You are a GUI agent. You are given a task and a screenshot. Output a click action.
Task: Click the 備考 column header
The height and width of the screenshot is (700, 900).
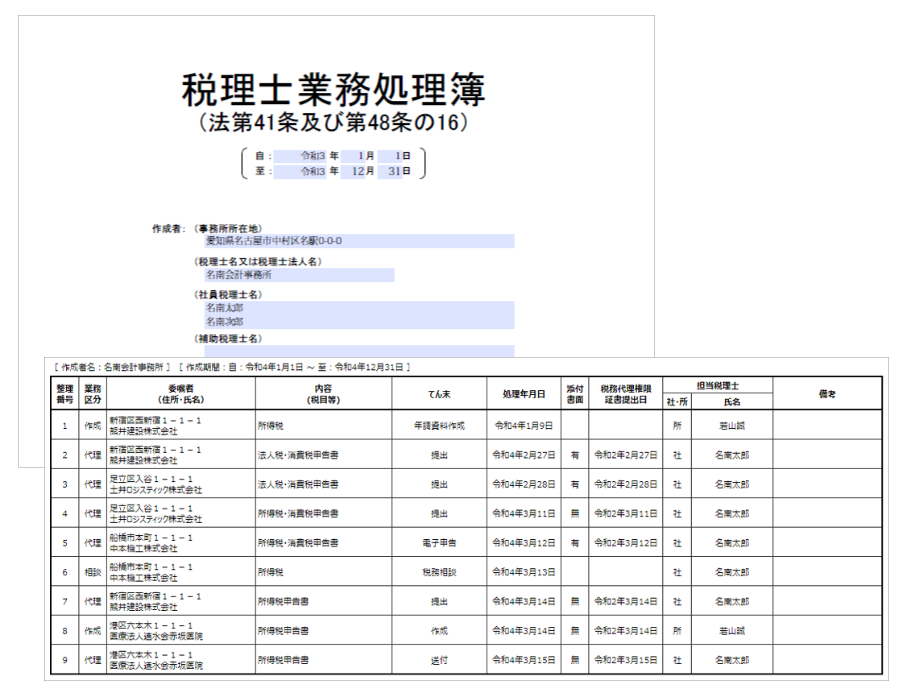click(x=827, y=394)
